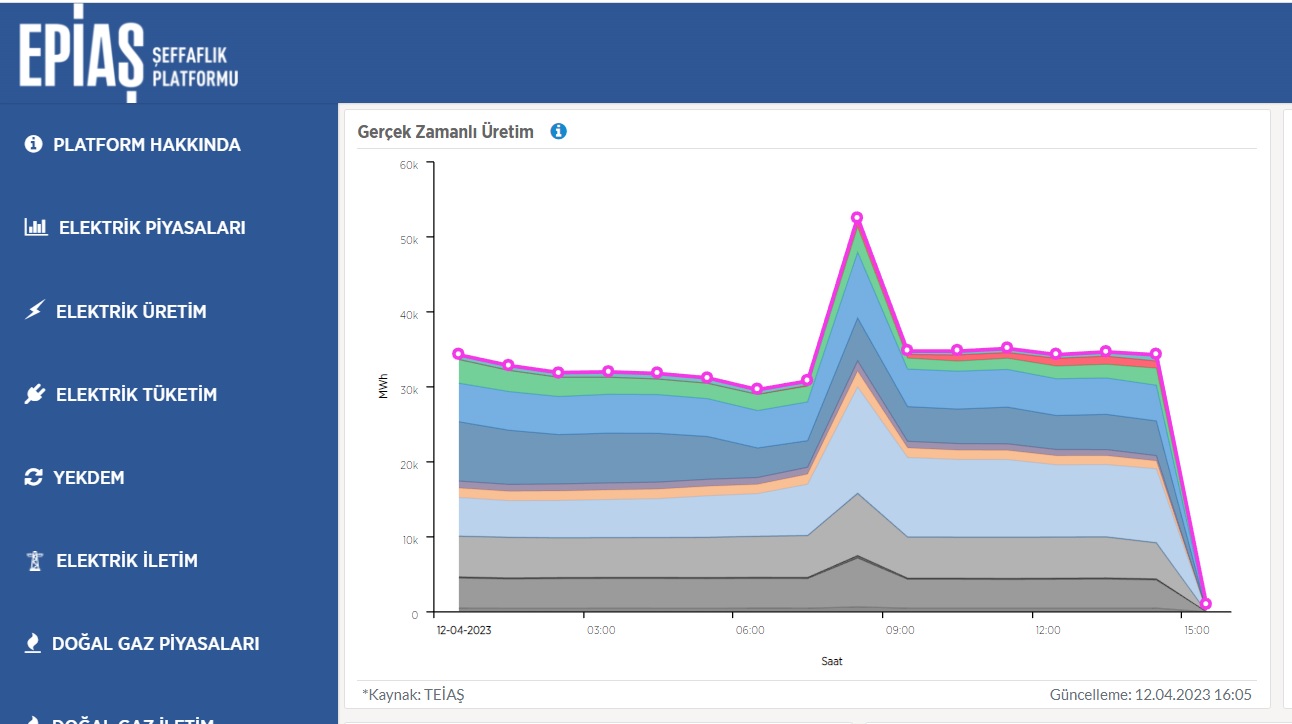
Task: Click the plug icon for Elektrik Tüketim
Action: tap(35, 395)
